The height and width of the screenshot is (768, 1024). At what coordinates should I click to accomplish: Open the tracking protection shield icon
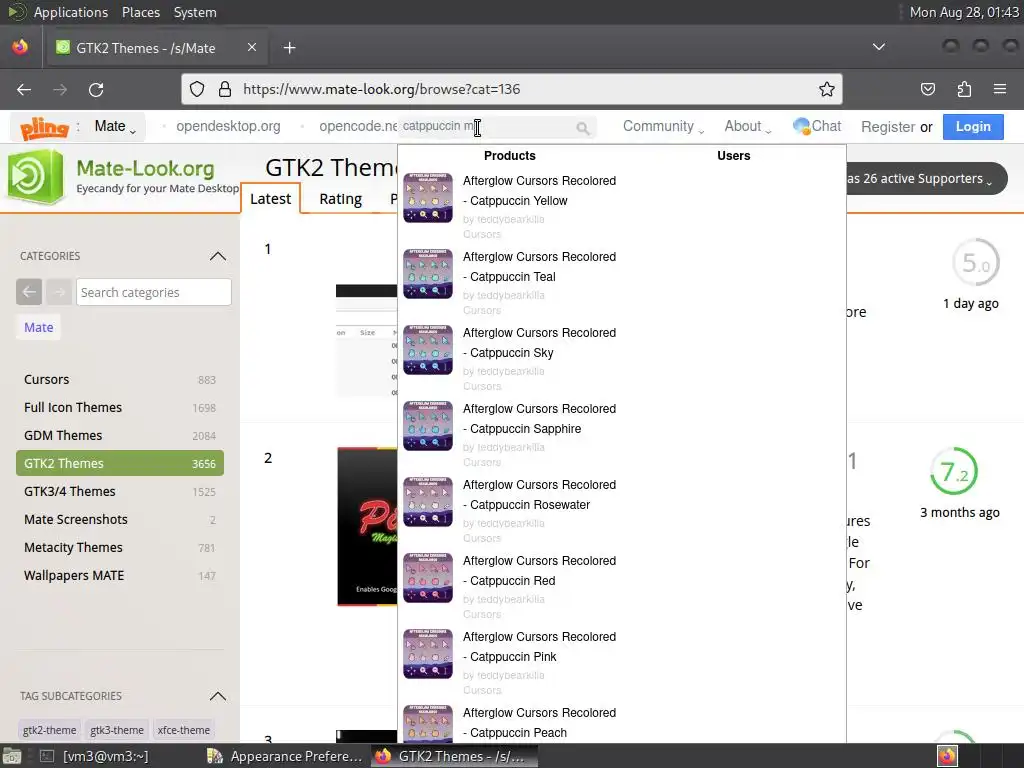[197, 89]
